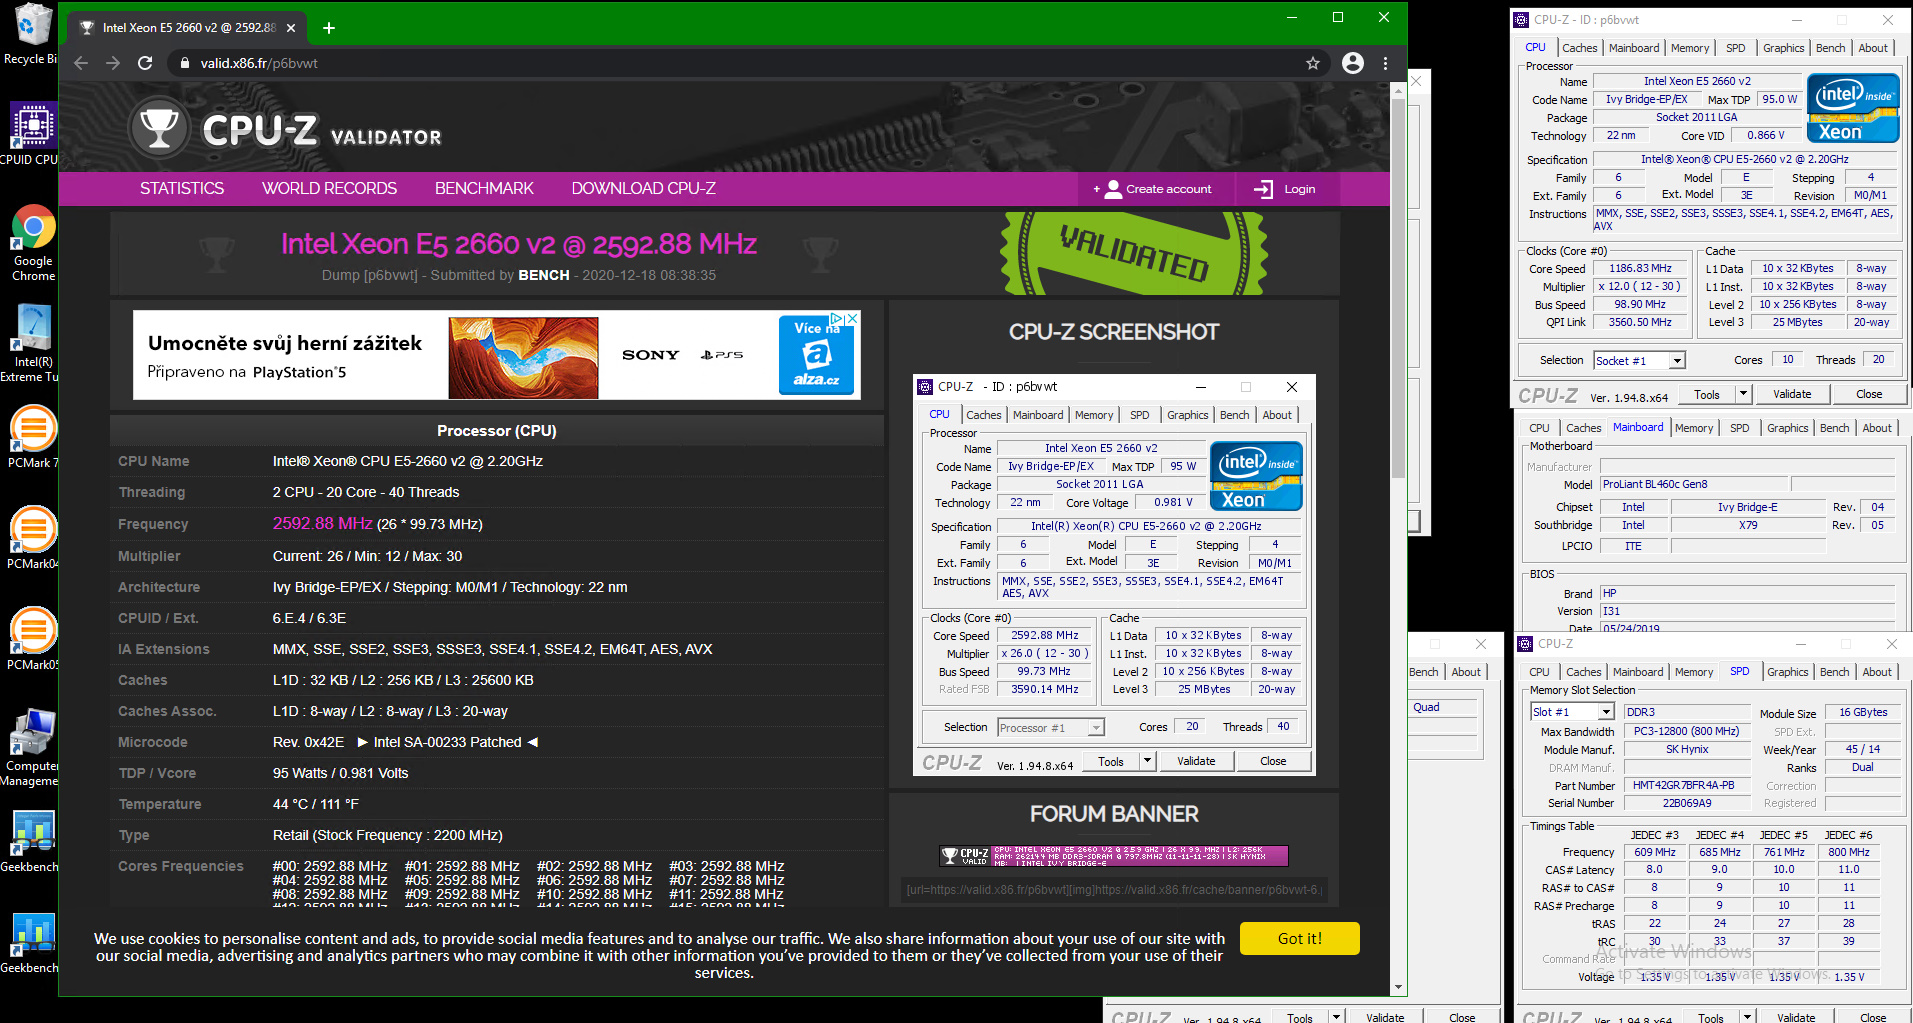
Task: Click the Chrome address bar URL
Action: 259,63
